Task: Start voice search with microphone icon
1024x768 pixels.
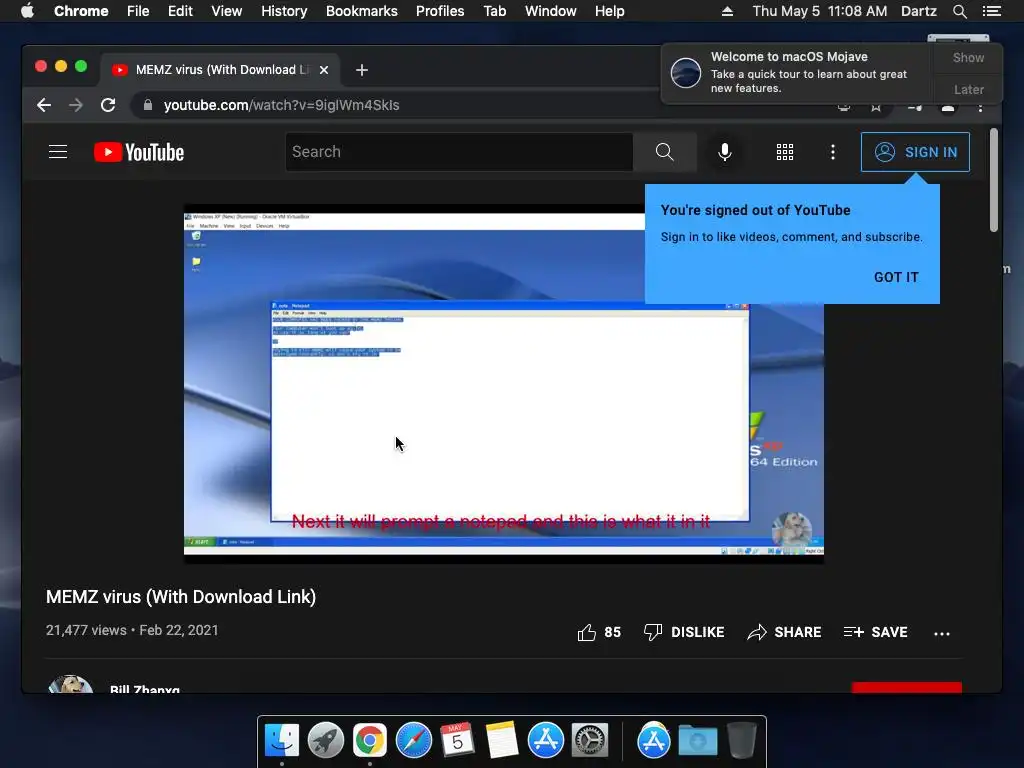Action: point(724,152)
